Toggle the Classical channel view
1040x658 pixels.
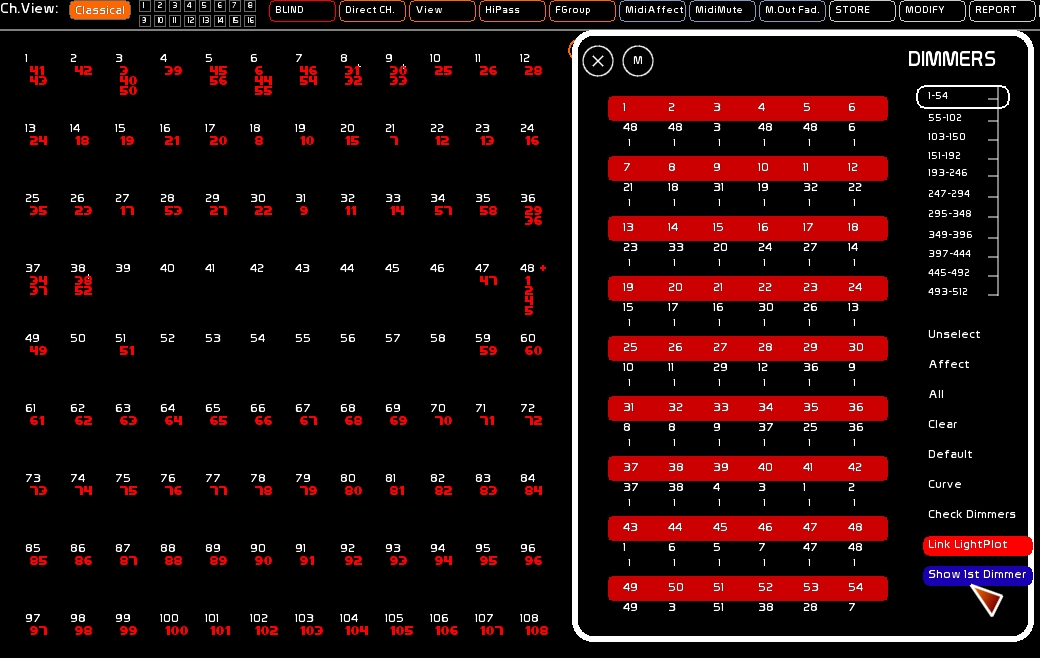pos(99,10)
